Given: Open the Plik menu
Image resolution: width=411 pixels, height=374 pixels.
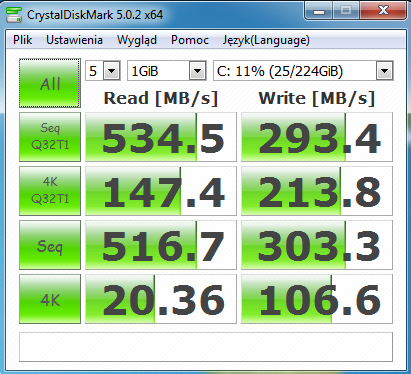Looking at the screenshot, I should (23, 40).
